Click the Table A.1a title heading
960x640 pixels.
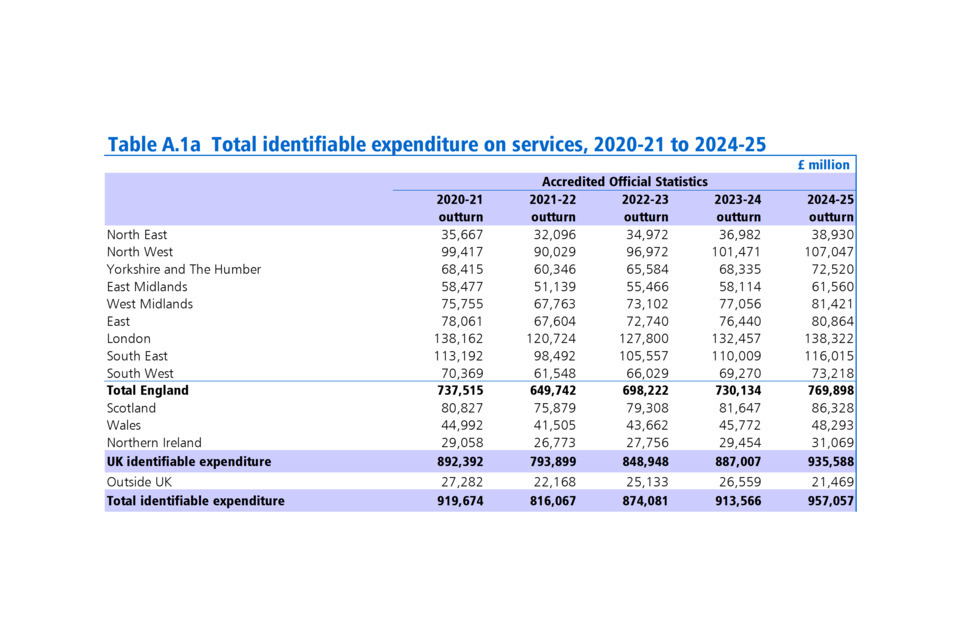pyautogui.click(x=436, y=144)
